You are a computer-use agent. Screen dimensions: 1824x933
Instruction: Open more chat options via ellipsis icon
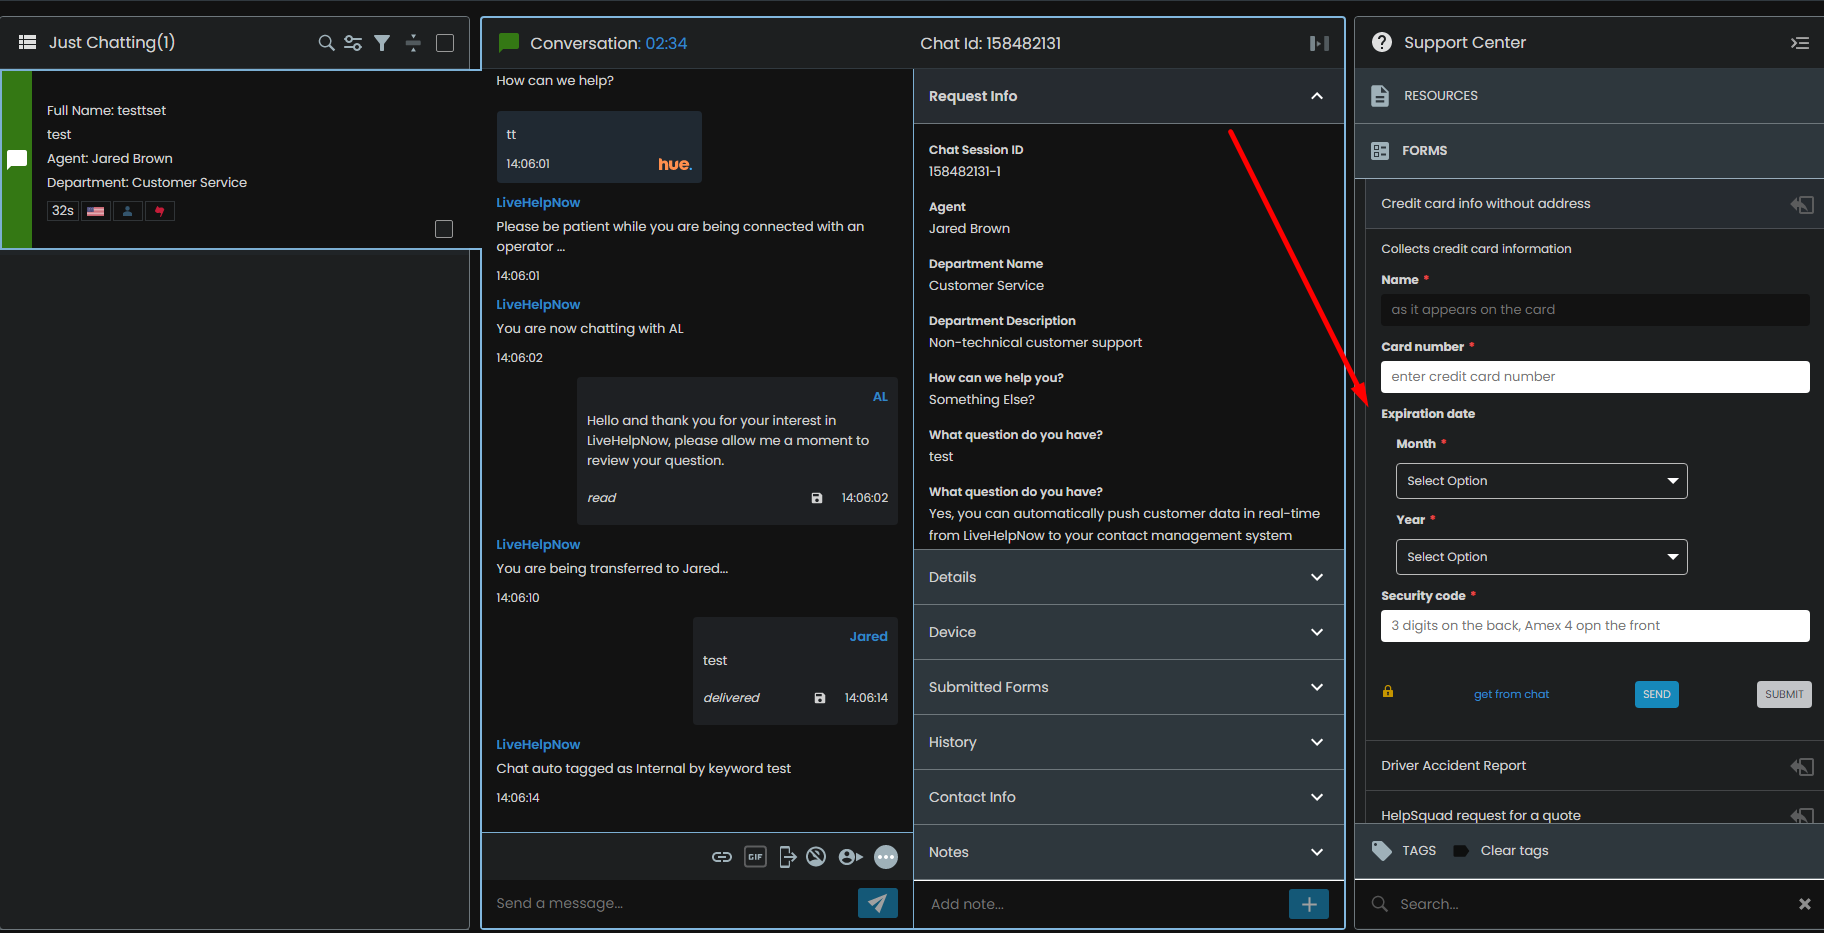point(886,857)
